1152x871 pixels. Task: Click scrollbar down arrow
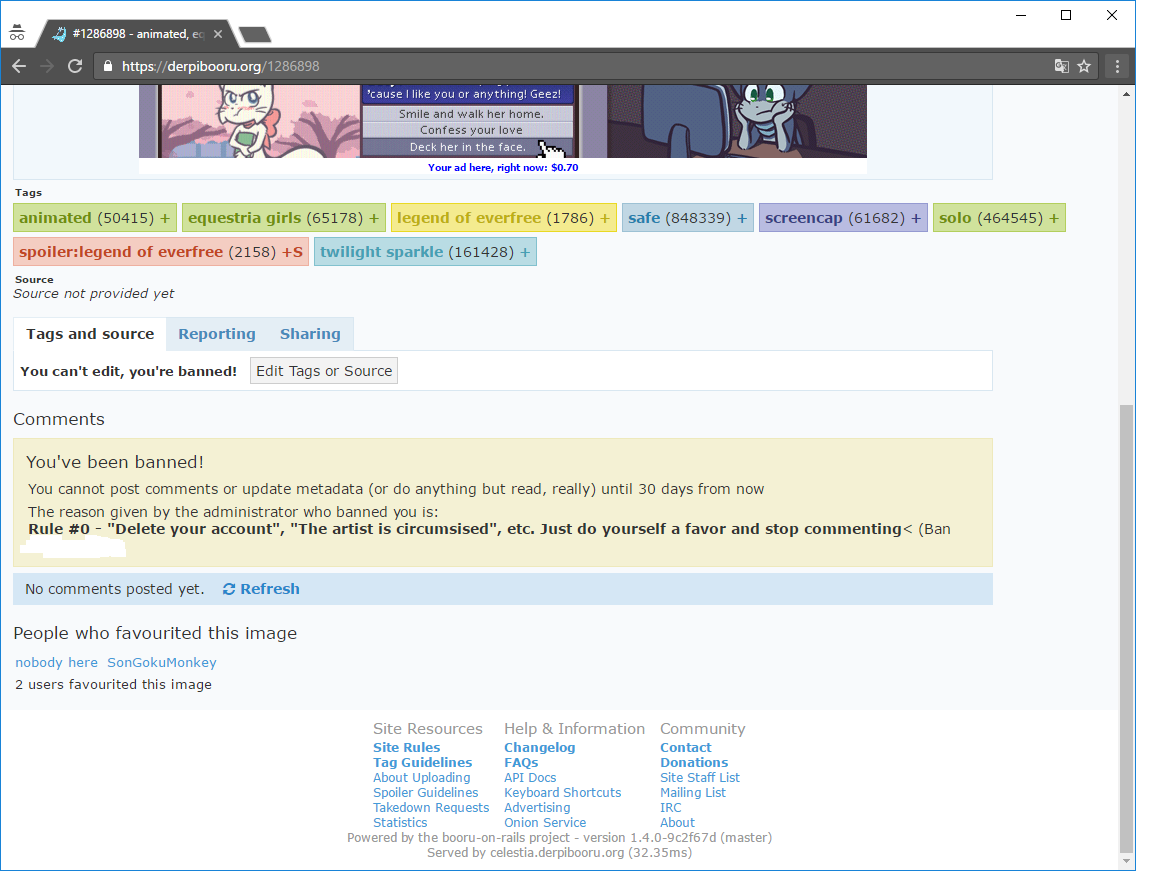[x=1126, y=861]
